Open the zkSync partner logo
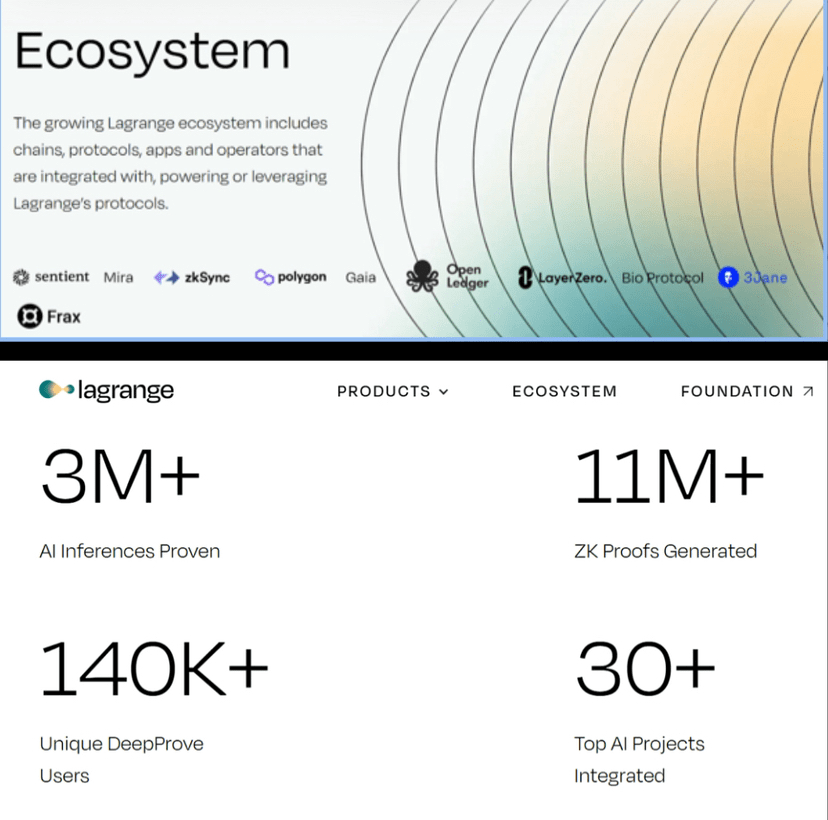This screenshot has height=820, width=828. [192, 277]
